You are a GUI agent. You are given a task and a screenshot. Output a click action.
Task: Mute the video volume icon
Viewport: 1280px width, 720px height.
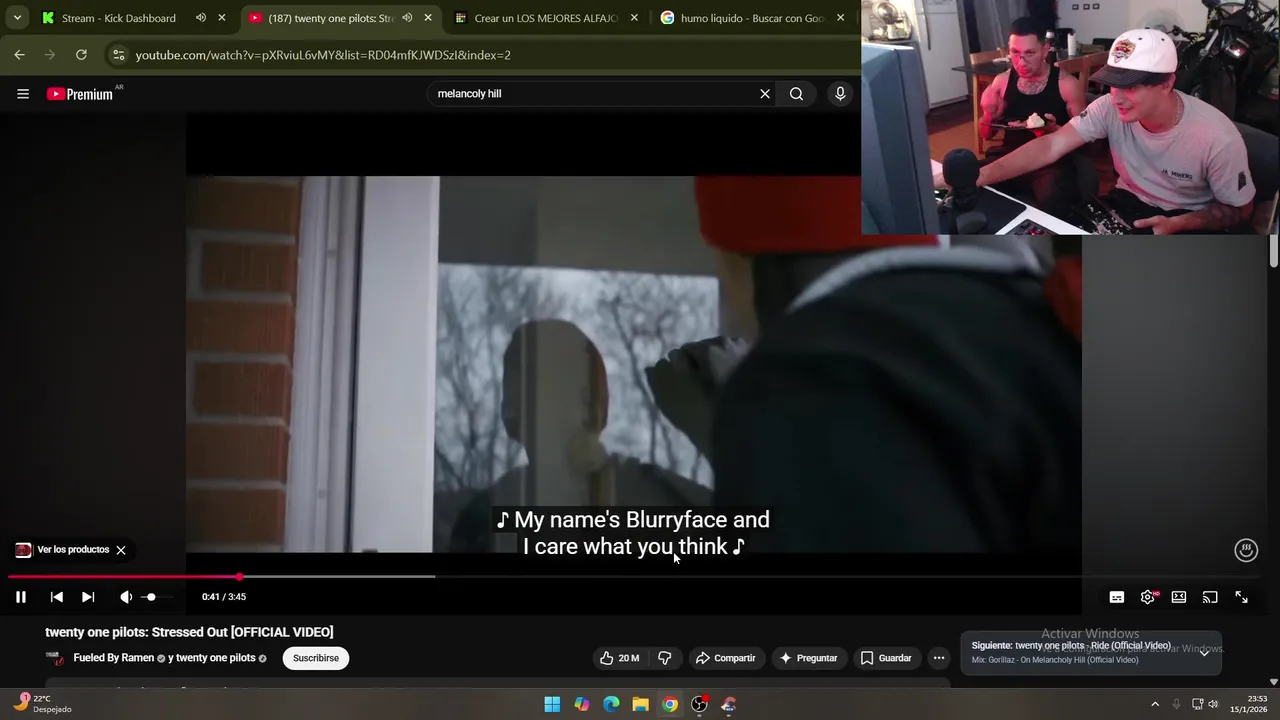pos(126,597)
